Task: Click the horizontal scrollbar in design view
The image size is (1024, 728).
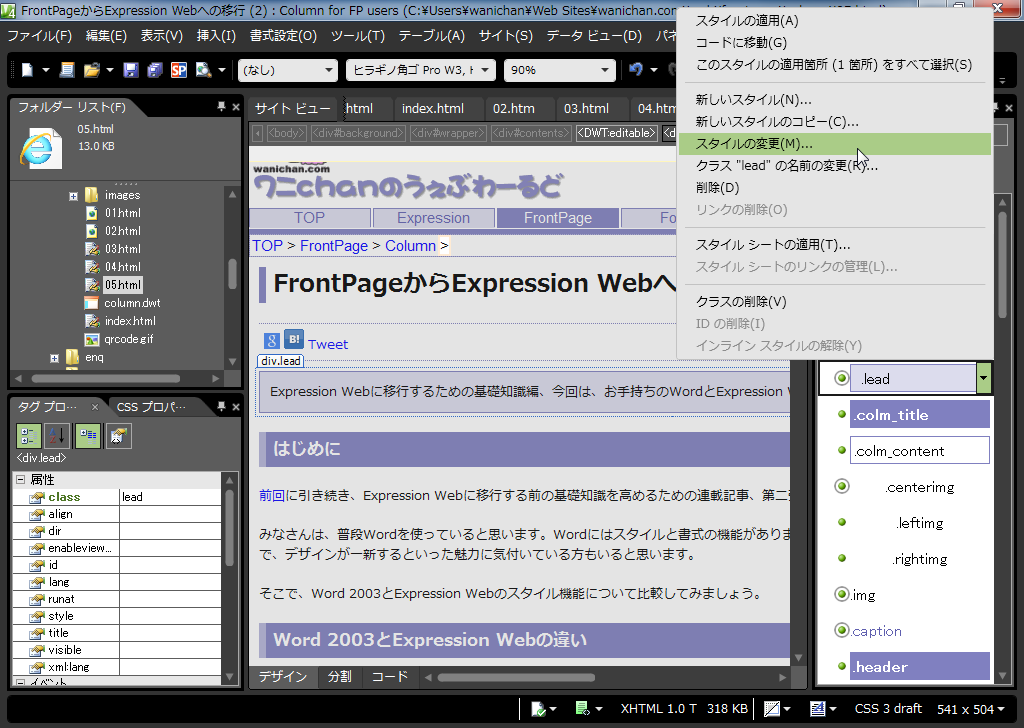Action: coord(517,678)
